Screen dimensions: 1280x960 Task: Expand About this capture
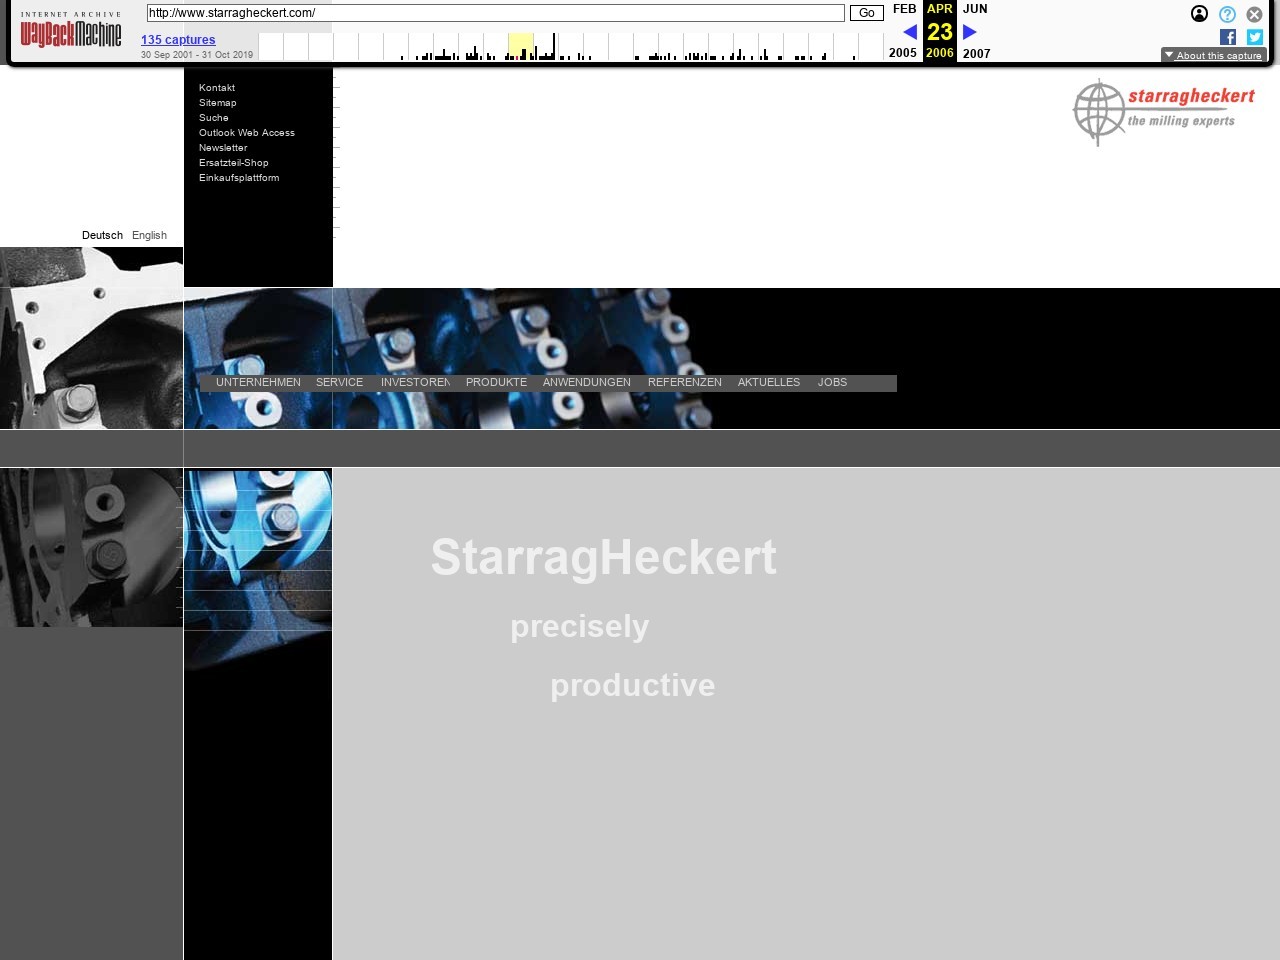1213,55
